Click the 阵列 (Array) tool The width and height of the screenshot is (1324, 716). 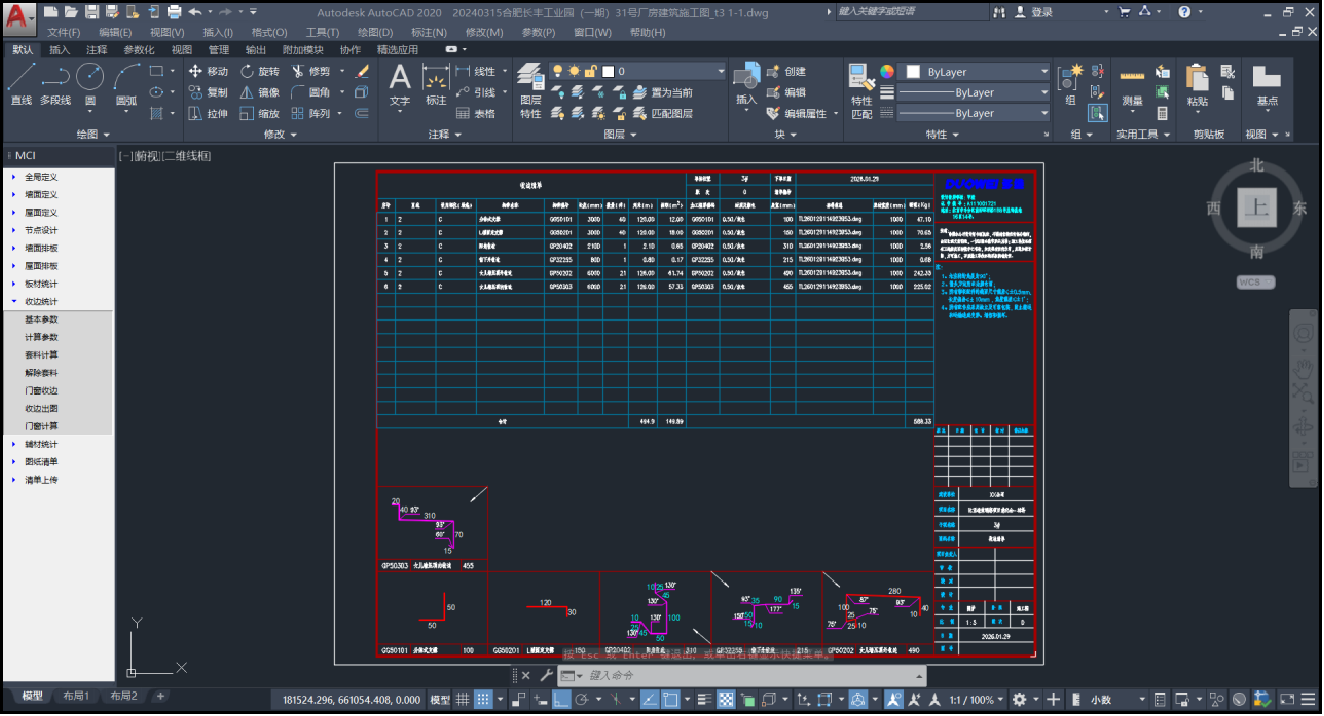click(311, 114)
